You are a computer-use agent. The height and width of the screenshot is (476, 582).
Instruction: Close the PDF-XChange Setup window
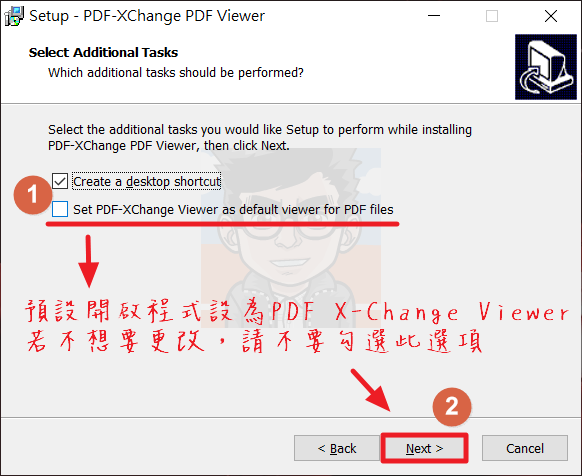pyautogui.click(x=551, y=16)
